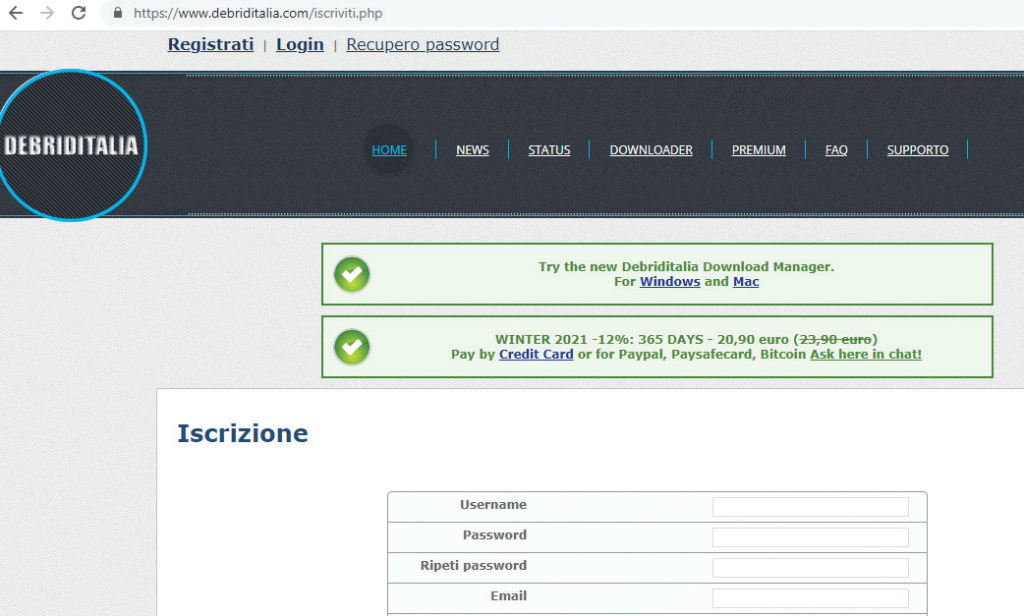Focus the Ripeti password input field
The height and width of the screenshot is (616, 1024).
810,568
